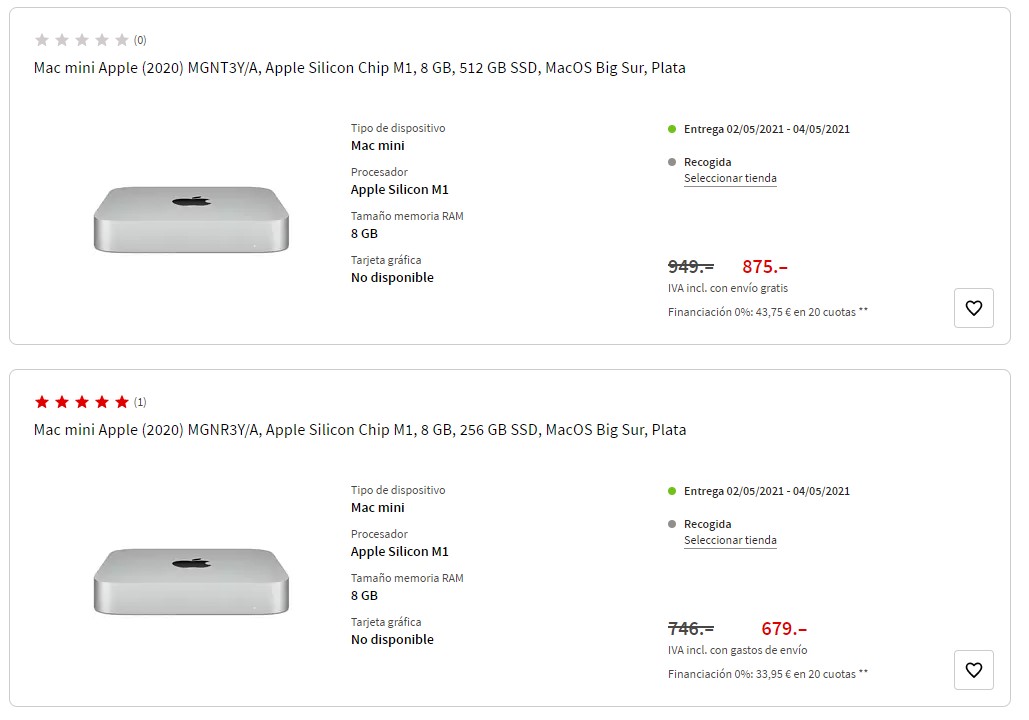
Task: Click Seleccionar tienda for the 256 GB model
Action: point(730,541)
